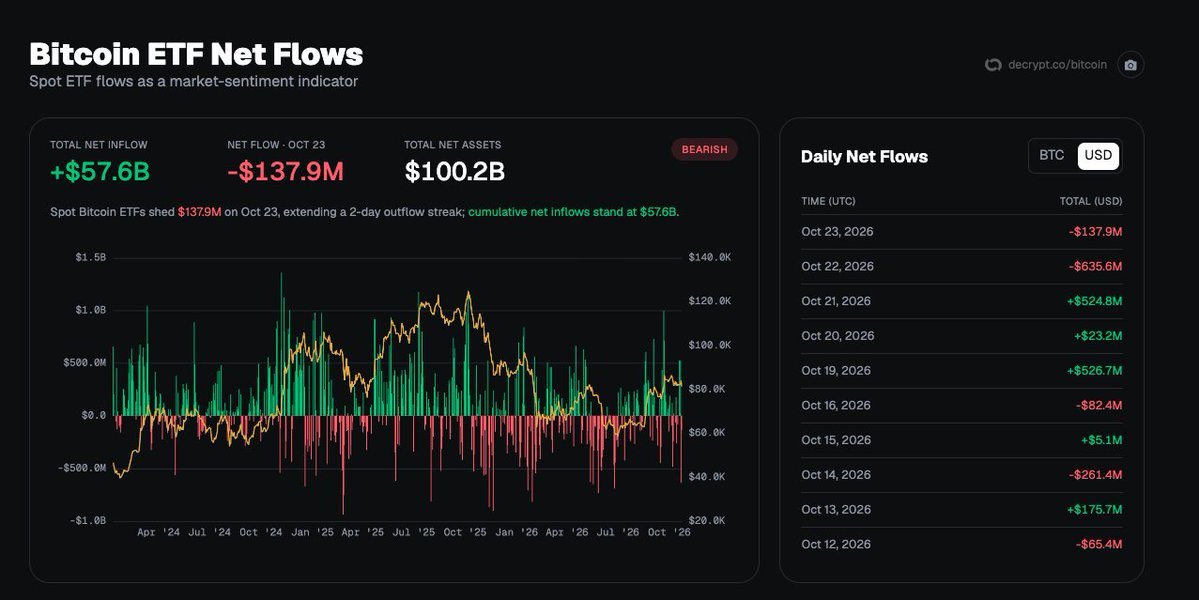Click the Oct '25 x-axis label

pyautogui.click(x=465, y=532)
